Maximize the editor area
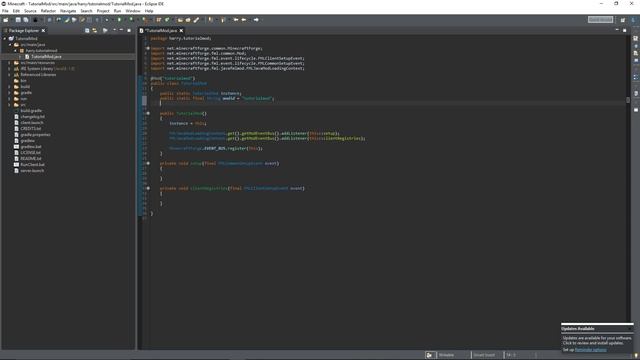The image size is (640, 360). (x=624, y=30)
